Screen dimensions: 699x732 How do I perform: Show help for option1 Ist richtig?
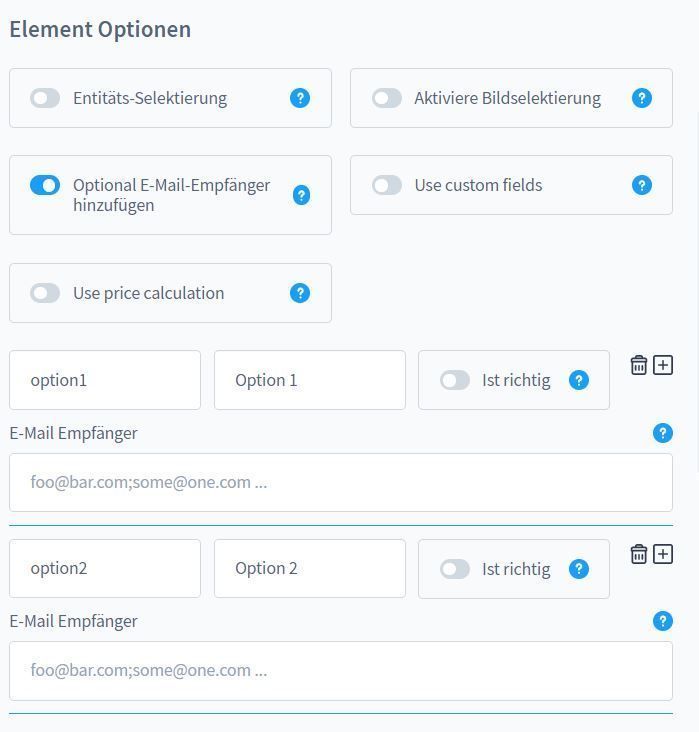(x=579, y=380)
